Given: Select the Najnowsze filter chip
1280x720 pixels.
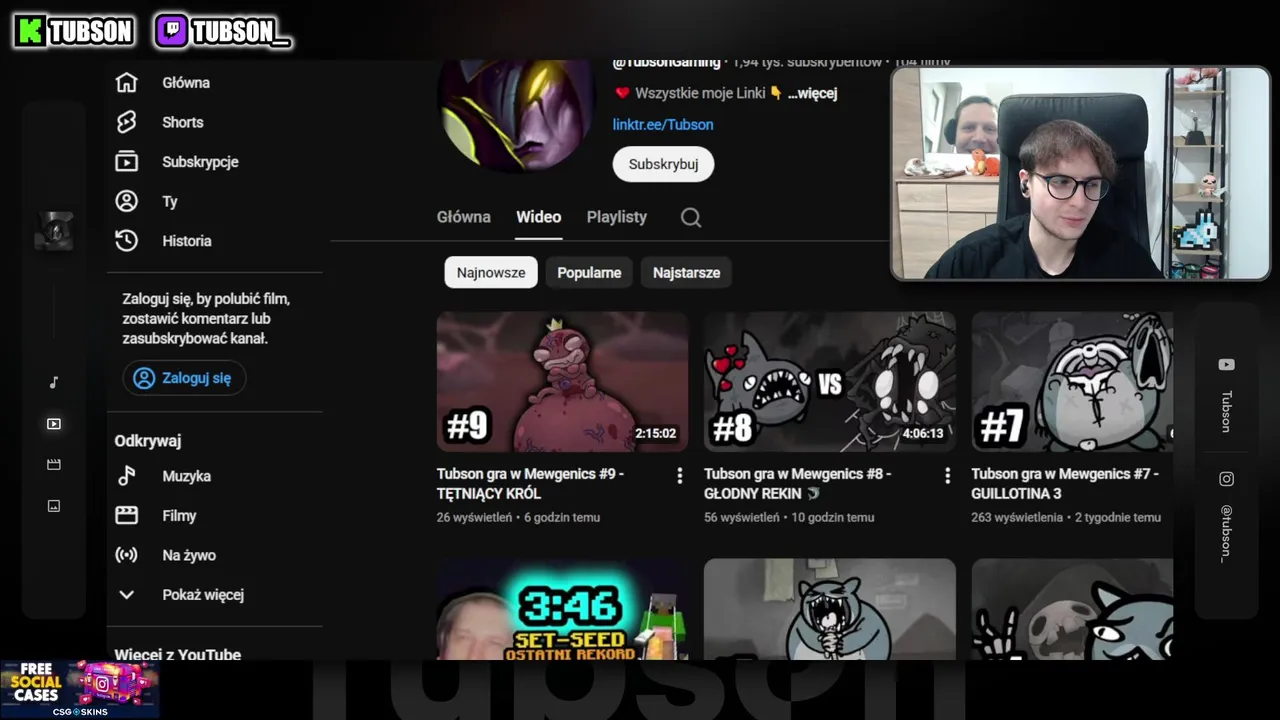Looking at the screenshot, I should click(x=491, y=272).
